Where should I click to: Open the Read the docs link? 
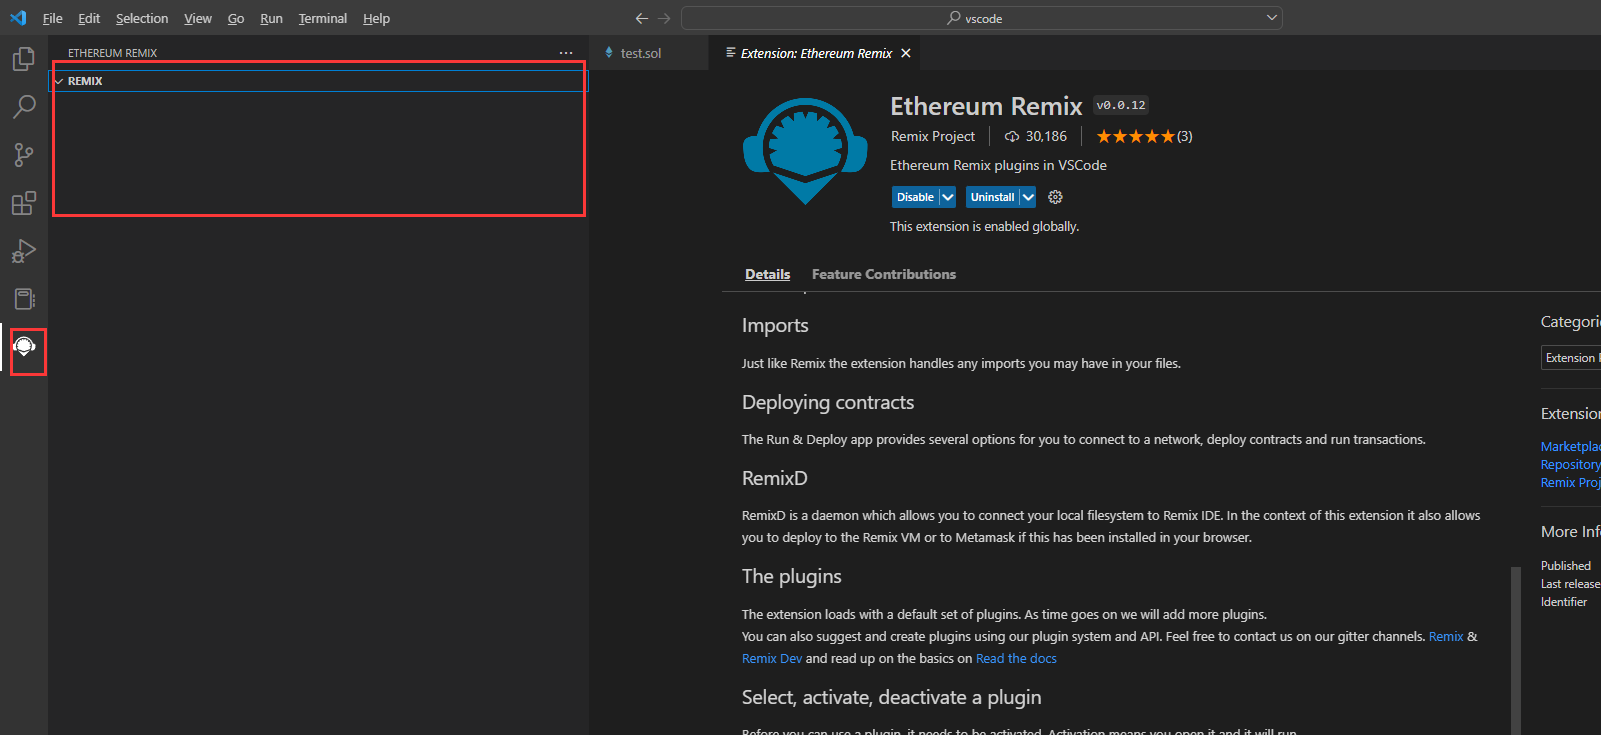[1016, 658]
